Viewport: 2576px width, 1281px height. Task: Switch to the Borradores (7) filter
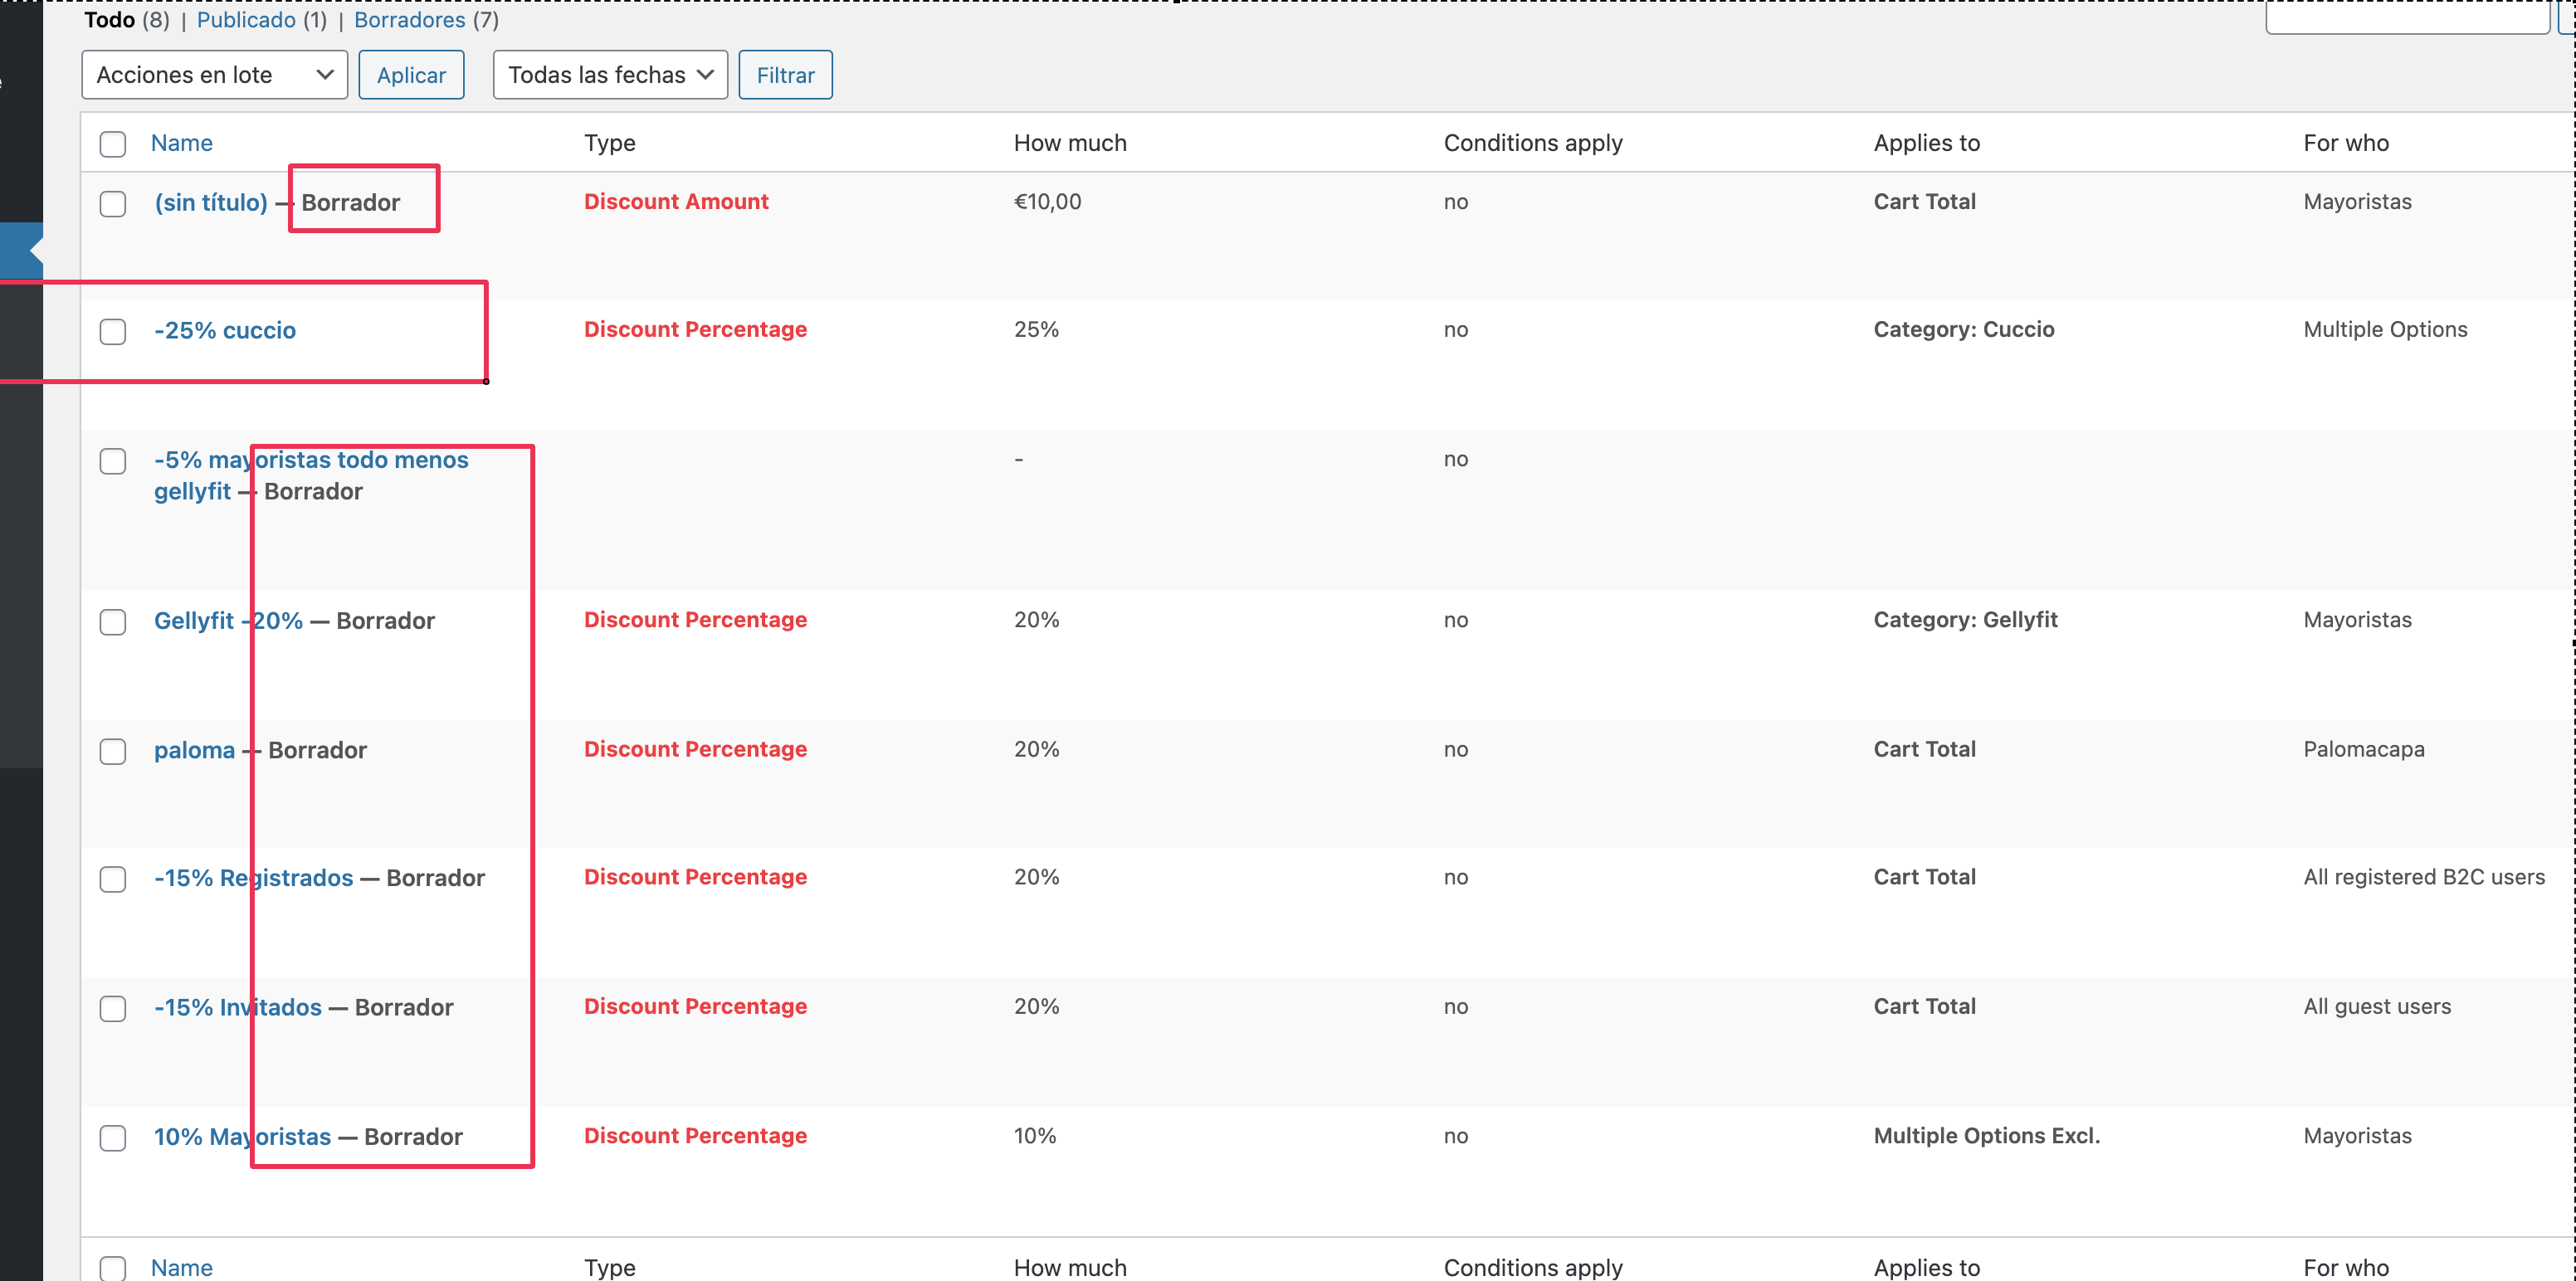tap(427, 20)
